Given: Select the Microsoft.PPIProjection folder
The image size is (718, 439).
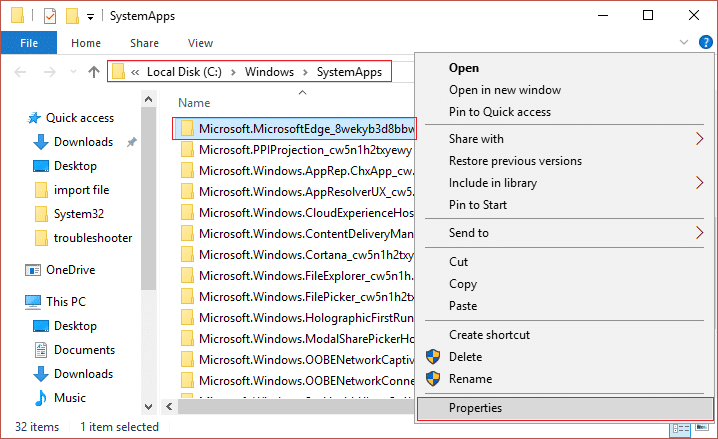Looking at the screenshot, I should (x=296, y=150).
